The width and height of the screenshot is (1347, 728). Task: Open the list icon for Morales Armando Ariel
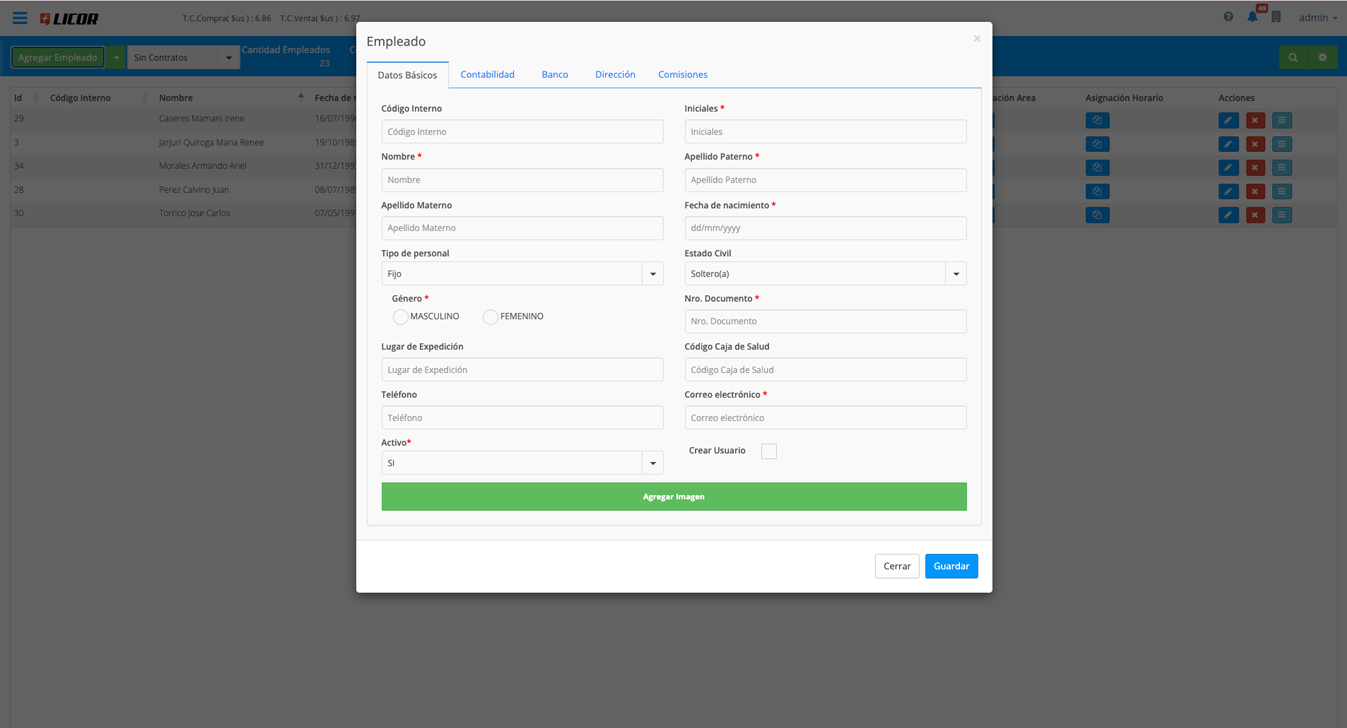click(1281, 168)
